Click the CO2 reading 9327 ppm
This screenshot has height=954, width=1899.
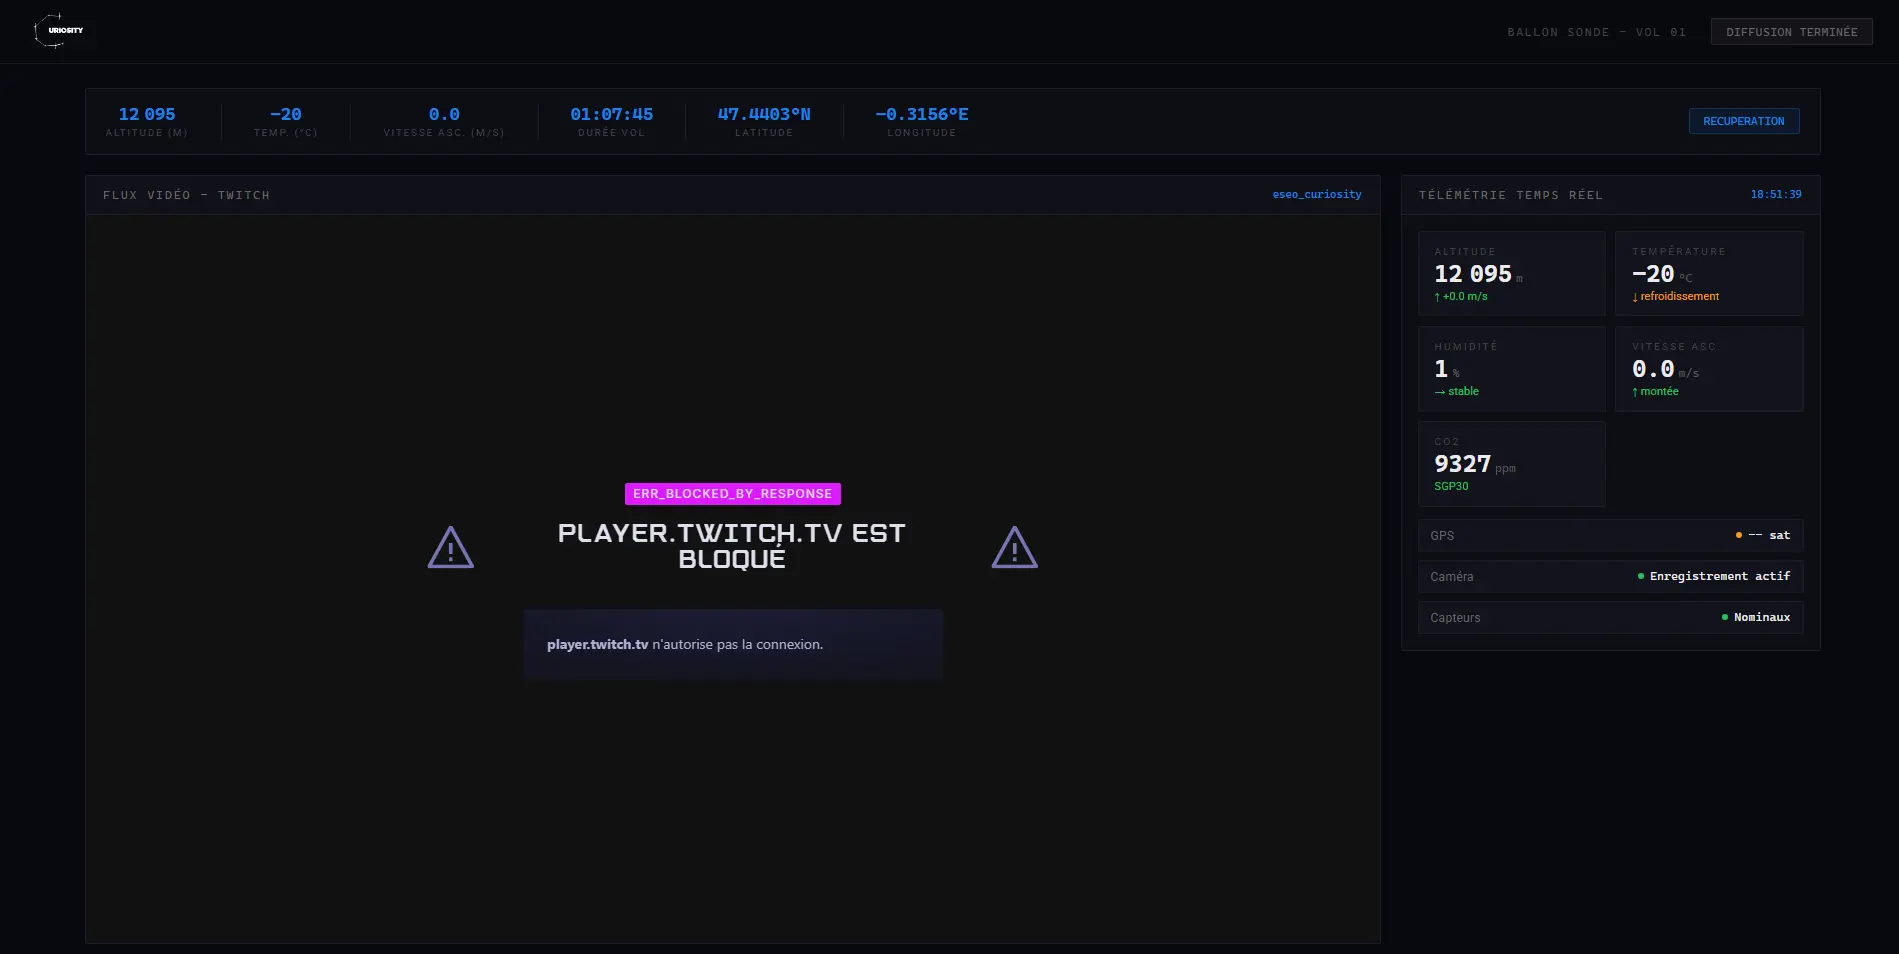[1475, 464]
